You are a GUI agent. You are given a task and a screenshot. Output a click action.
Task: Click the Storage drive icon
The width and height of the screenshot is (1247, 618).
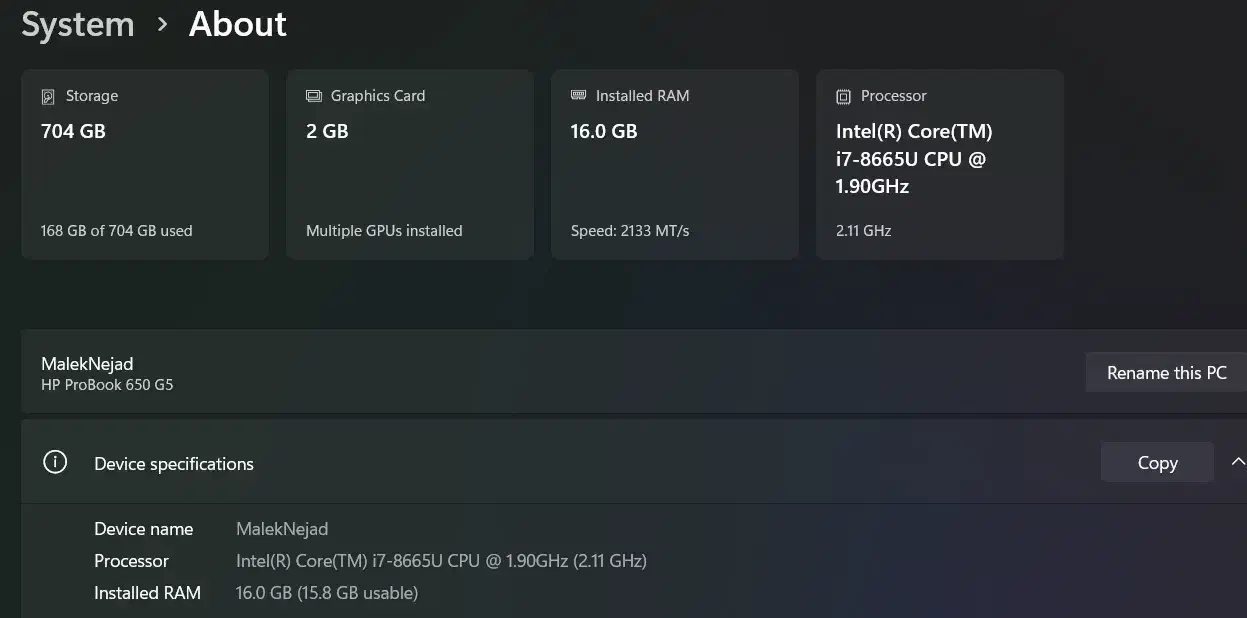(48, 97)
